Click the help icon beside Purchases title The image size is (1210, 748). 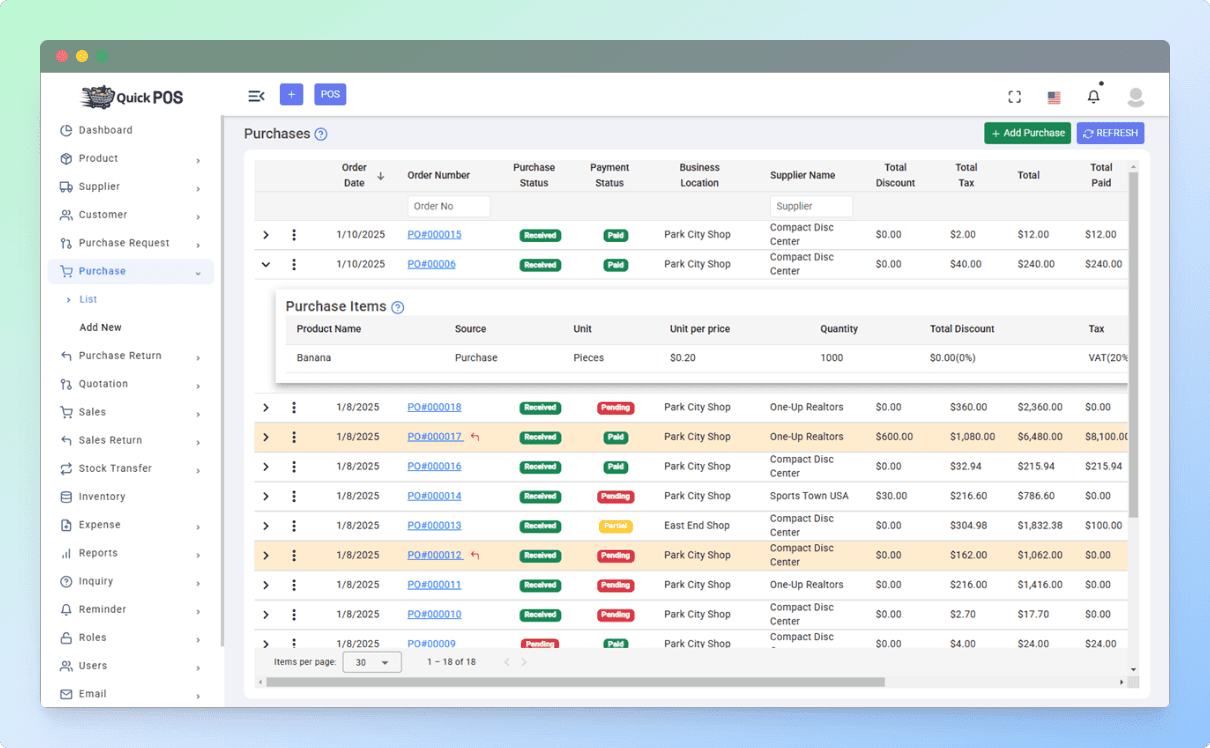pyautogui.click(x=321, y=134)
